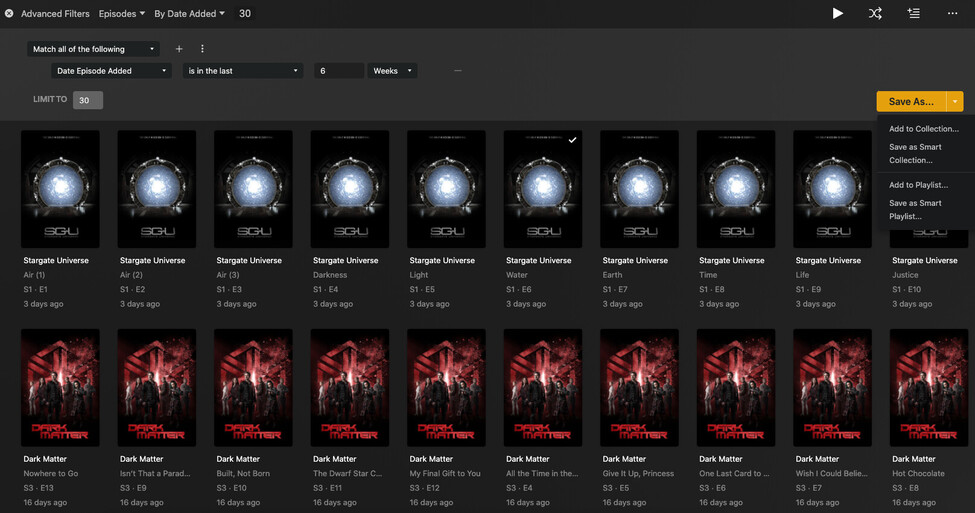Add results to play queue

[913, 13]
